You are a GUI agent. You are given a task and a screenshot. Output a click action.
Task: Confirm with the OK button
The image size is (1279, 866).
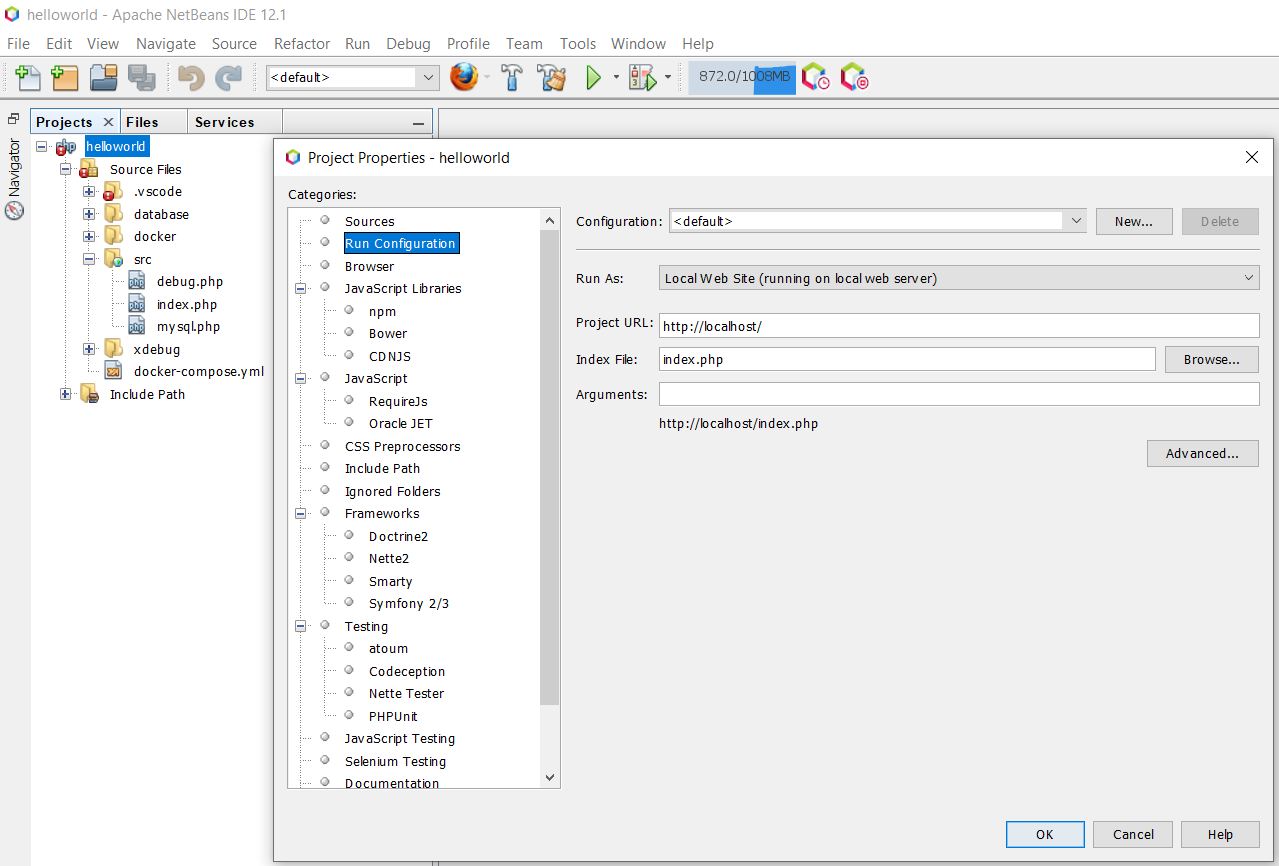pyautogui.click(x=1045, y=834)
